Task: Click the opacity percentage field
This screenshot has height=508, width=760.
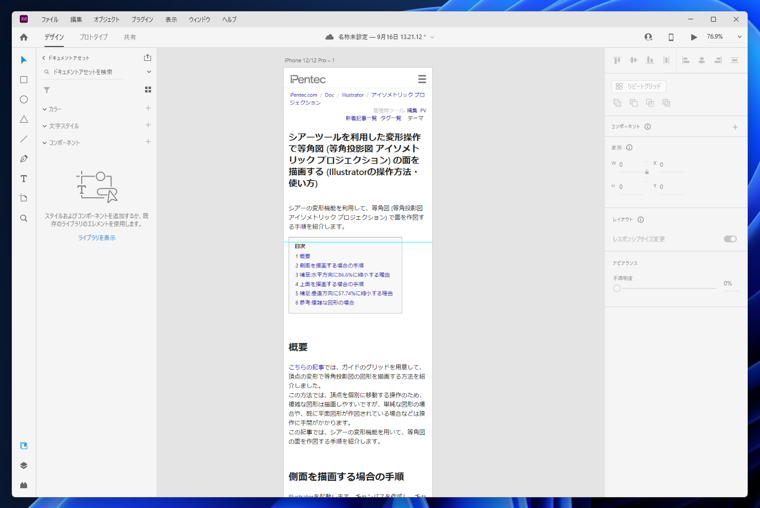Action: click(x=730, y=284)
